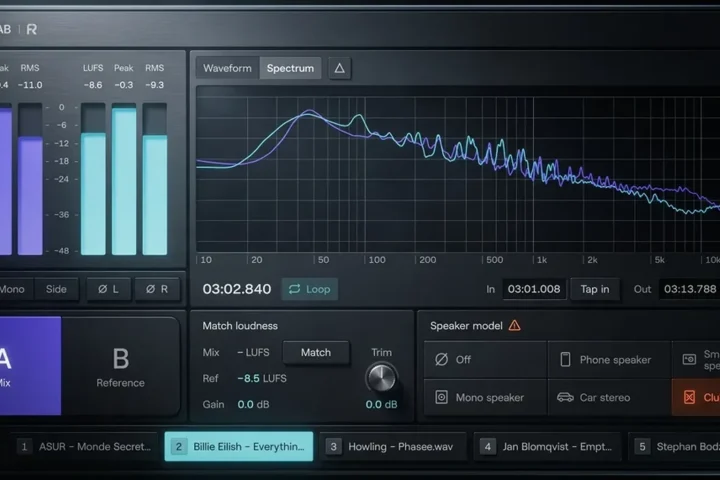The width and height of the screenshot is (720, 480).
Task: Toggle the delta triangle view button
Action: point(339,68)
